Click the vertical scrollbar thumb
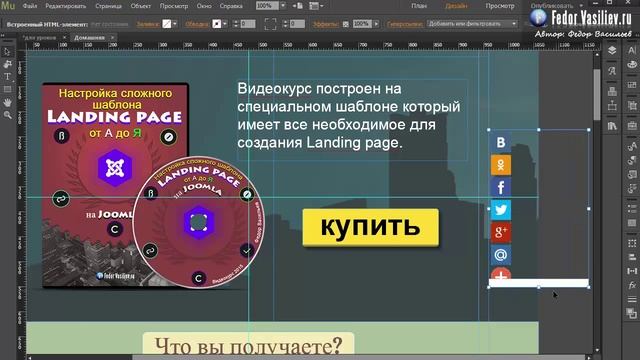 (x=597, y=95)
